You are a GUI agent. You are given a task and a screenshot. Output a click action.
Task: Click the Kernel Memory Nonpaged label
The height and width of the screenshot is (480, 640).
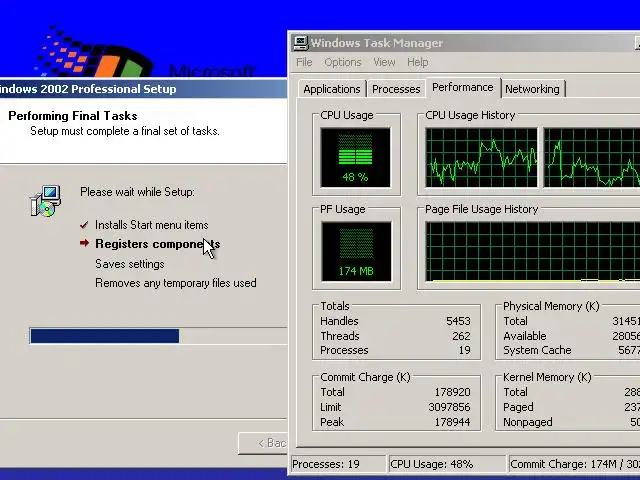coord(528,422)
